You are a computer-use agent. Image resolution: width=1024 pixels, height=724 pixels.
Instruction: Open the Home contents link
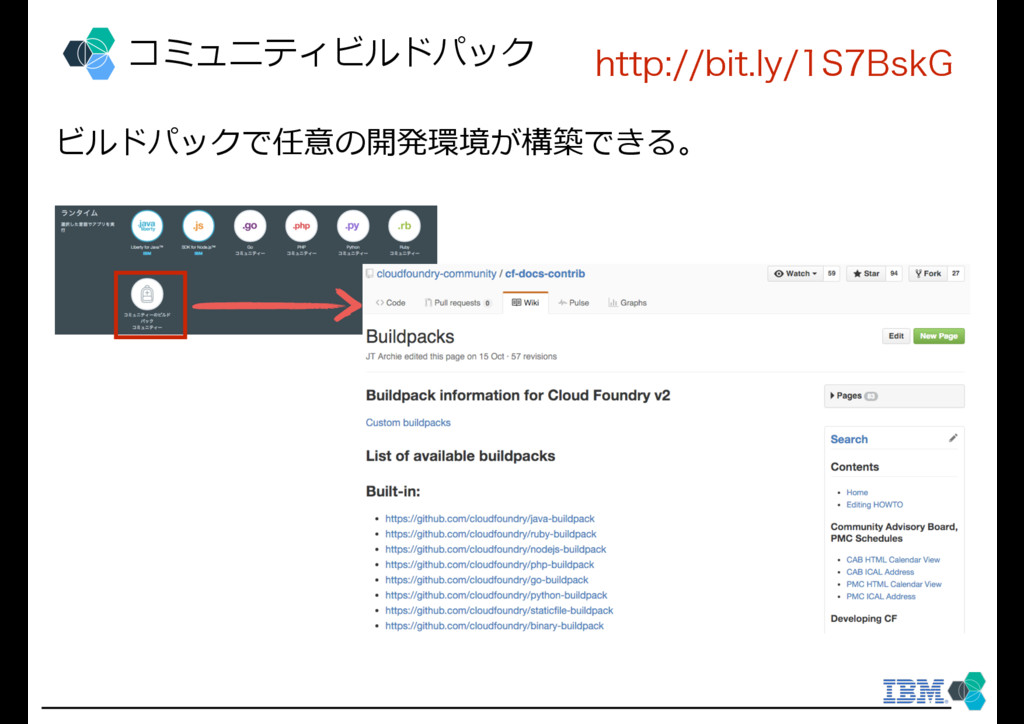coord(857,492)
